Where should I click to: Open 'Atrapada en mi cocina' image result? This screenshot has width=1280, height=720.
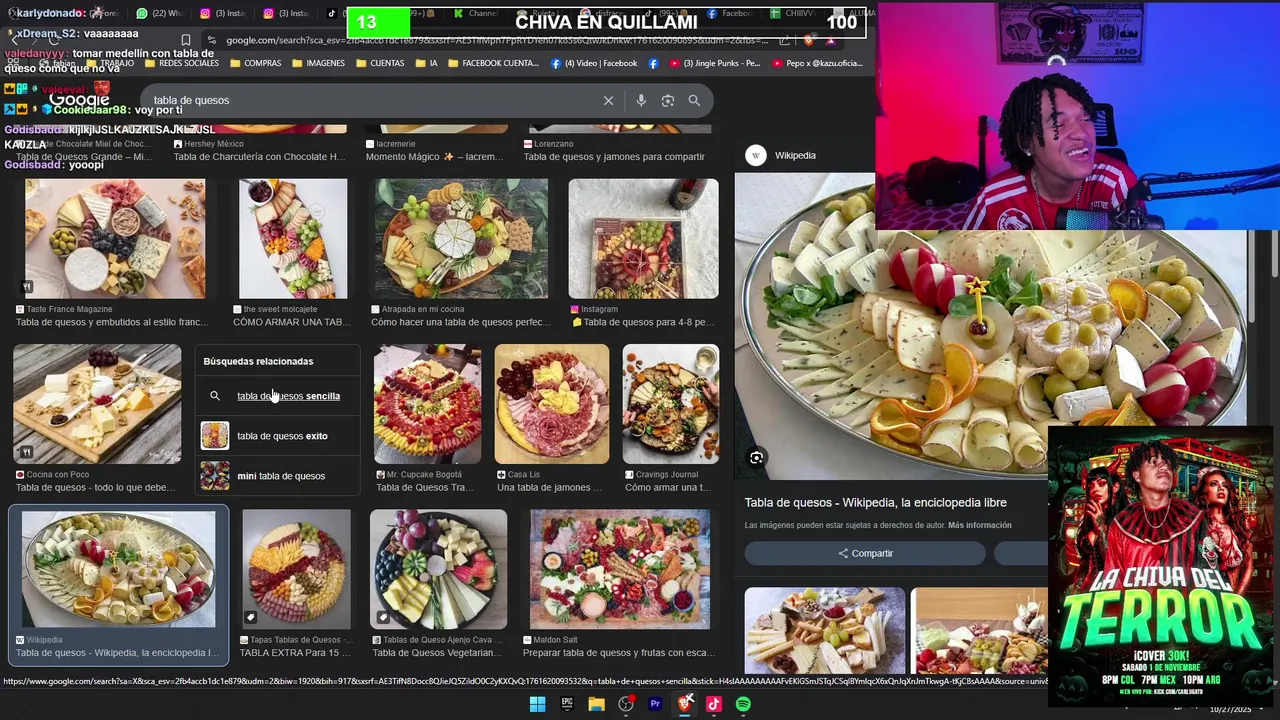click(x=461, y=239)
